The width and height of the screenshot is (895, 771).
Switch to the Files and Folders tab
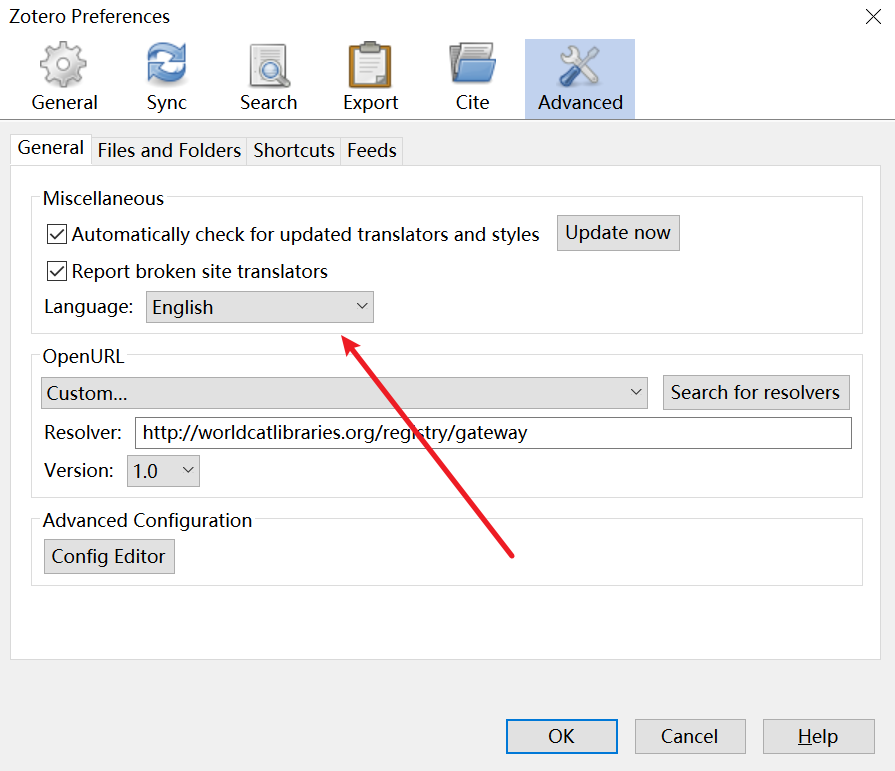pos(169,151)
